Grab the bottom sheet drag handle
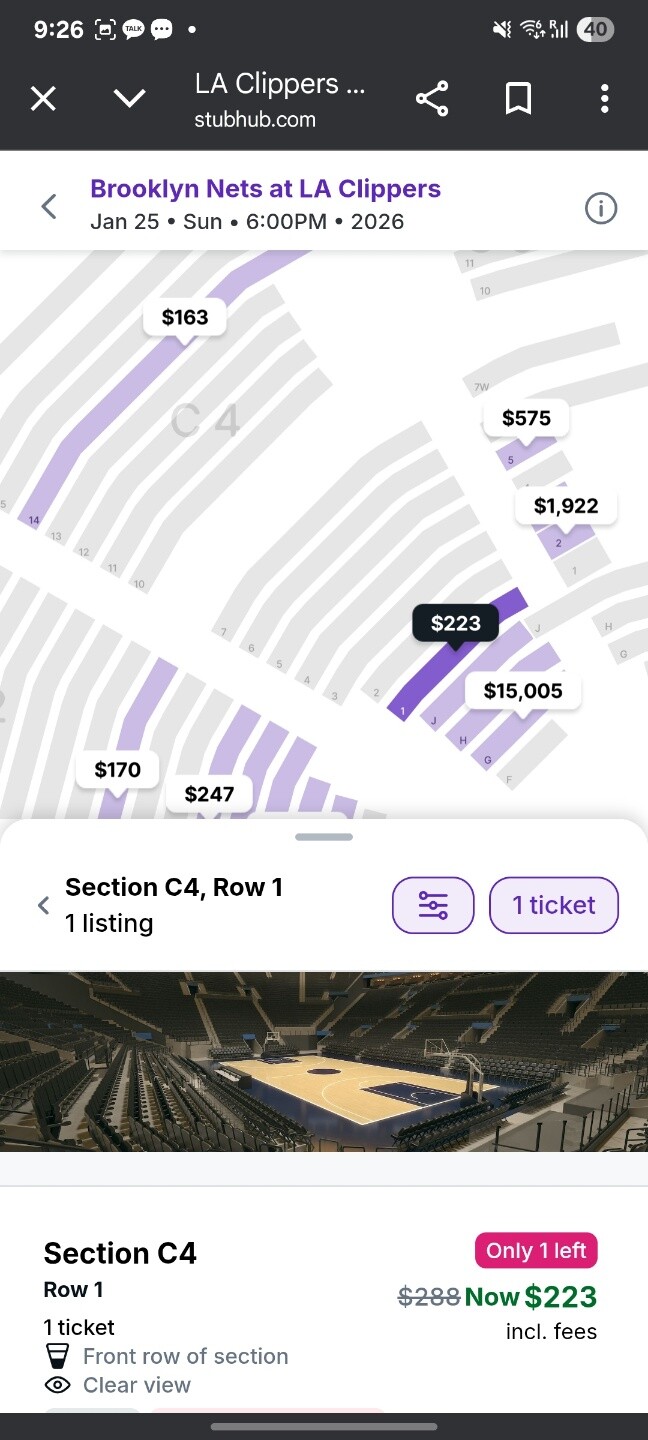The width and height of the screenshot is (648, 1440). point(324,836)
